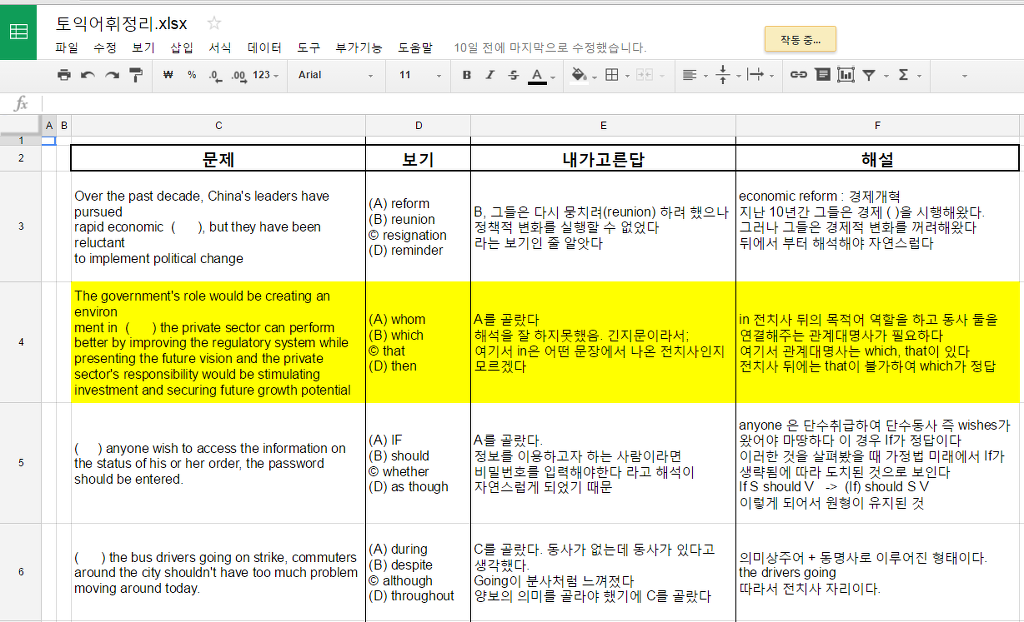Open the 도움말 menu

coord(415,48)
